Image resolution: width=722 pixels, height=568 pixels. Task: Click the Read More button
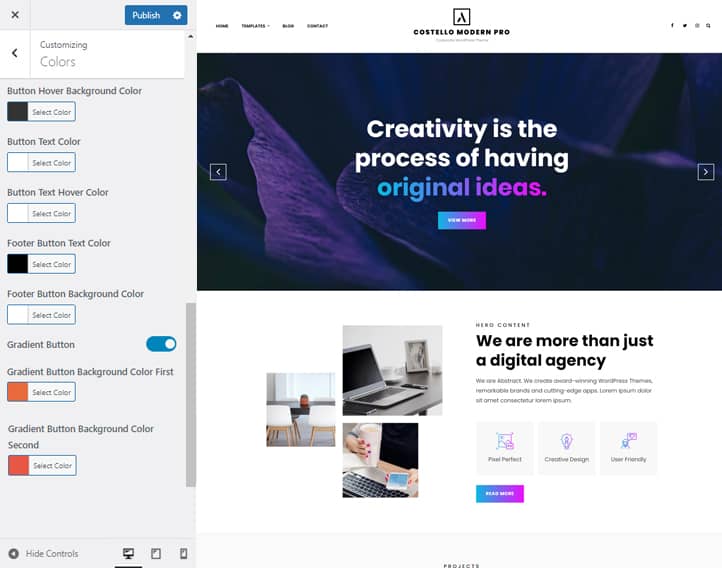[500, 493]
